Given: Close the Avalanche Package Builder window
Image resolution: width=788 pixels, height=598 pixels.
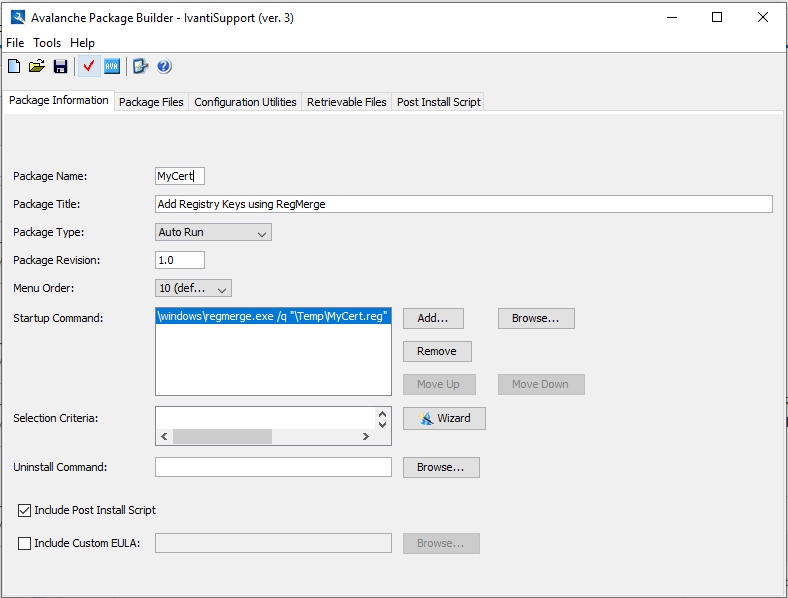Looking at the screenshot, I should coord(763,18).
